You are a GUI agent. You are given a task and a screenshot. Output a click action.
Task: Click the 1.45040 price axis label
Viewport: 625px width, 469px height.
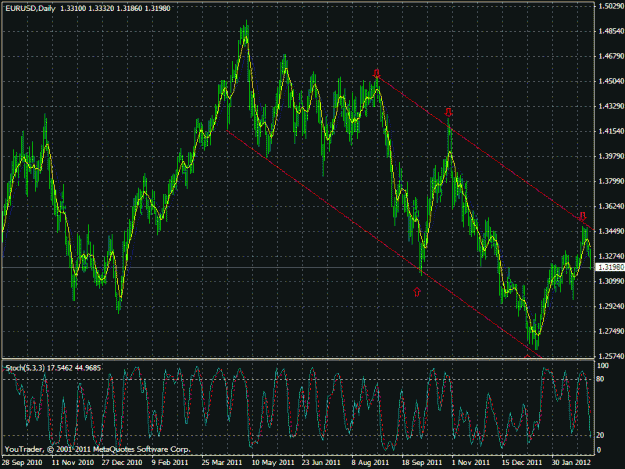pyautogui.click(x=611, y=81)
